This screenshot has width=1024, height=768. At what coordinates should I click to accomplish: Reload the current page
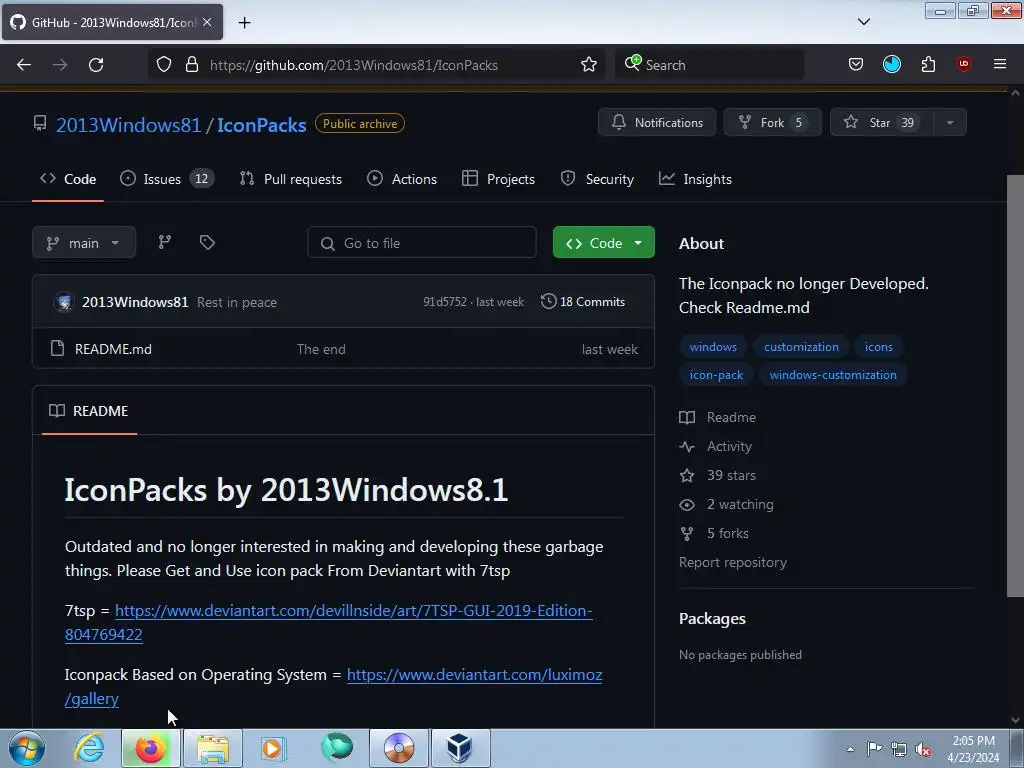tap(96, 65)
